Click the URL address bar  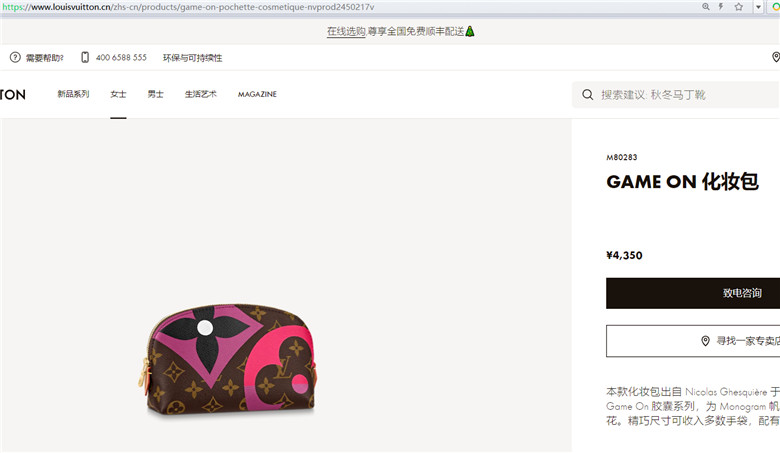pyautogui.click(x=348, y=7)
